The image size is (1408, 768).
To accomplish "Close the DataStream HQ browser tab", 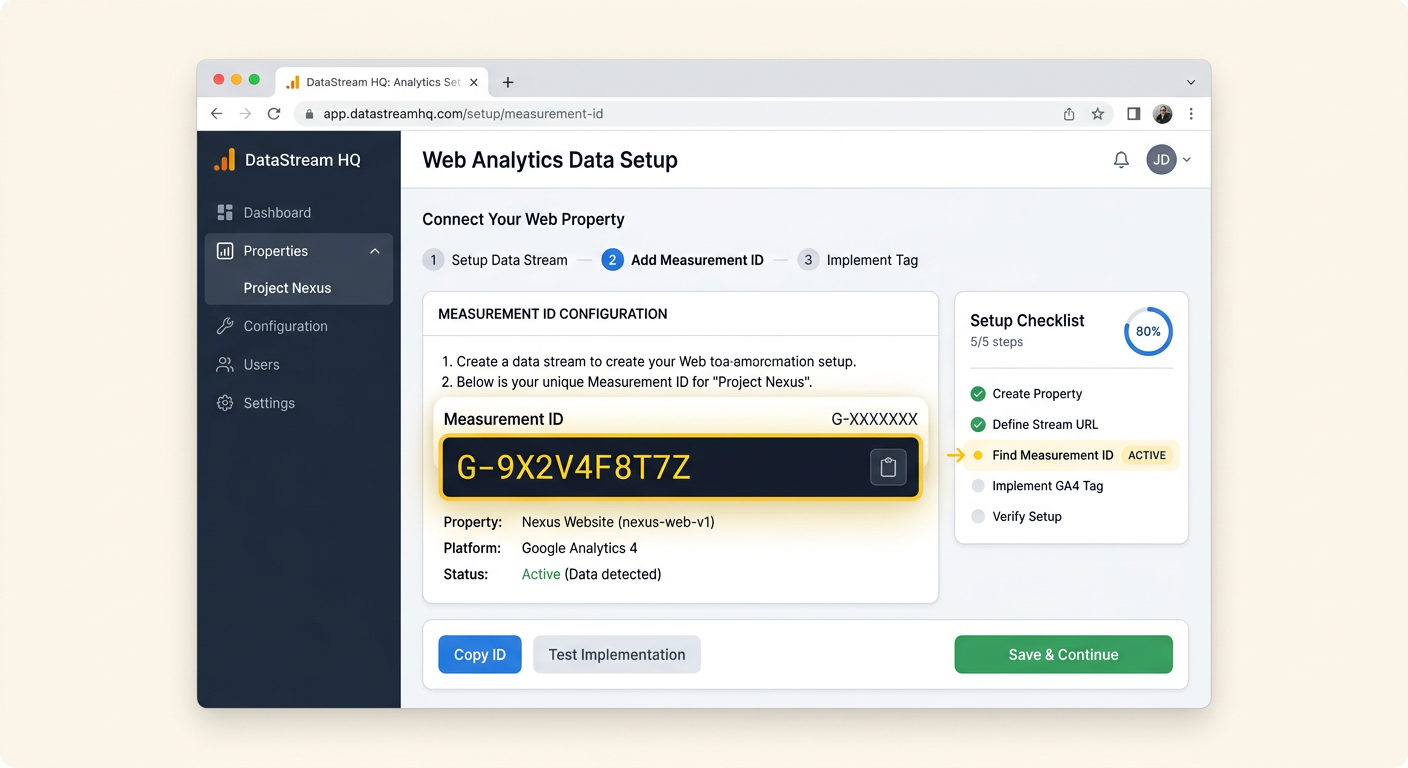I will pos(474,82).
